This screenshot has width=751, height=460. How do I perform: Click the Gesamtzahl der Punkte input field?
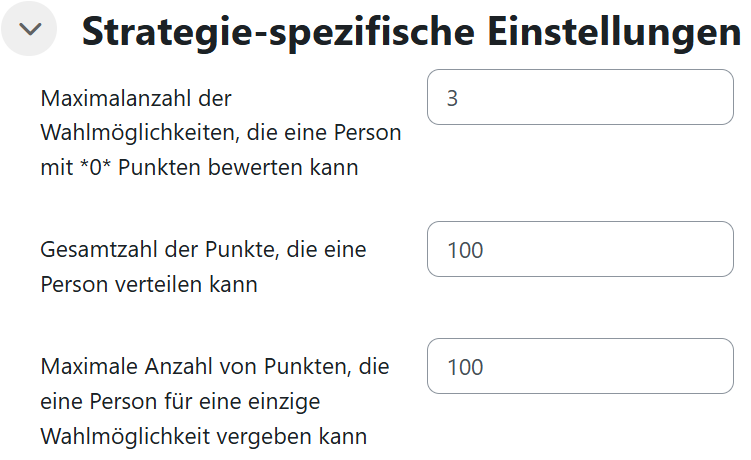[x=580, y=249]
